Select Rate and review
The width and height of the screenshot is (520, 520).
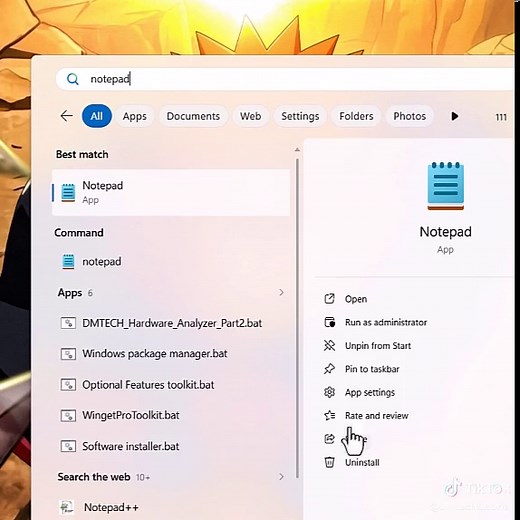(376, 416)
